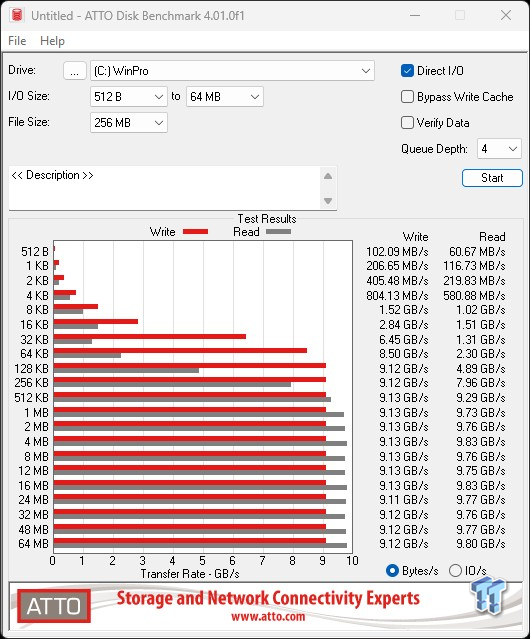Open the www.atto.com link in banner
Viewport: 530px width, 639px height.
pos(268,617)
